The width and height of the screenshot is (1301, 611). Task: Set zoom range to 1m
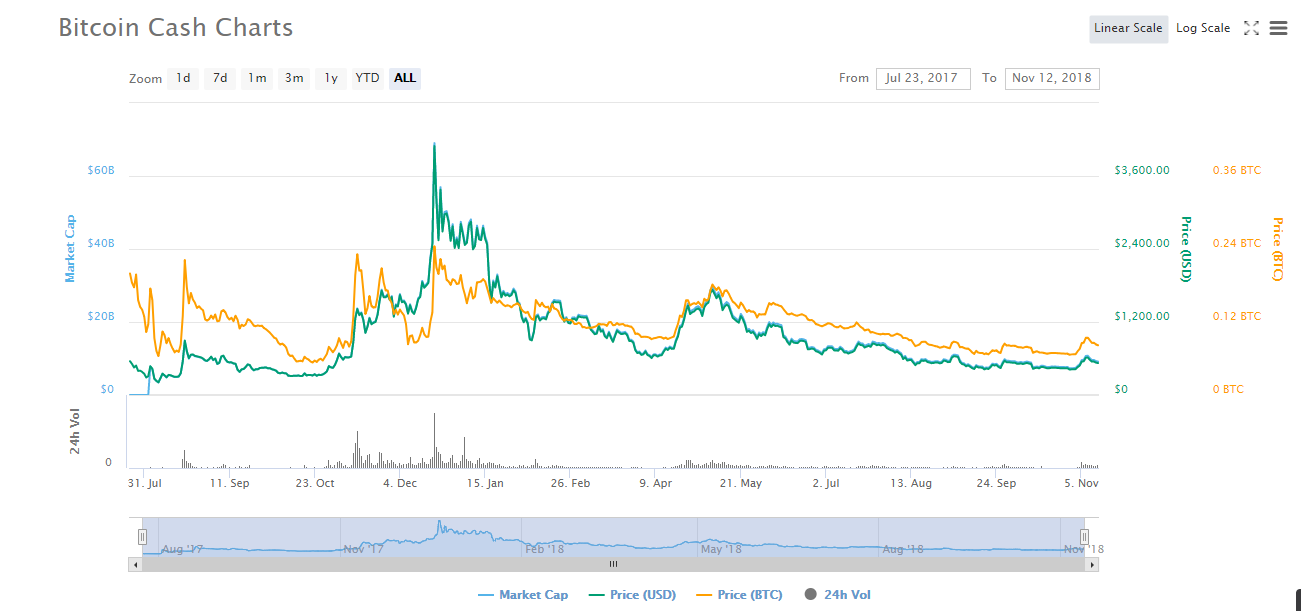[x=257, y=78]
